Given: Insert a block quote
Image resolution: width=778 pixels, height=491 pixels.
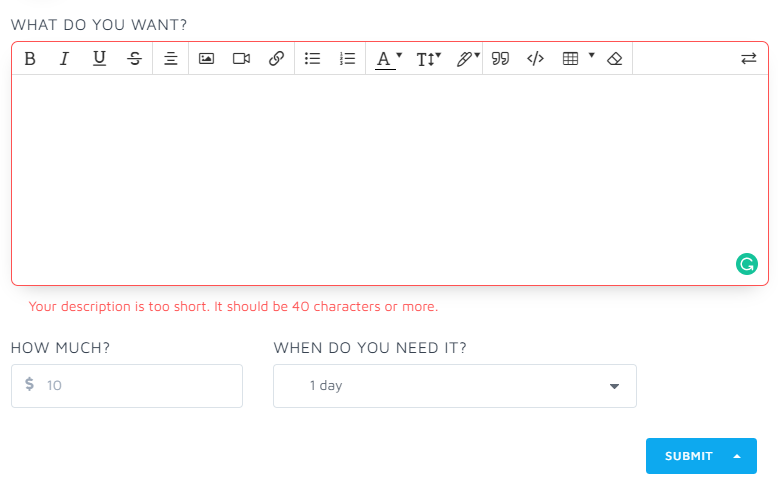Looking at the screenshot, I should 500,59.
